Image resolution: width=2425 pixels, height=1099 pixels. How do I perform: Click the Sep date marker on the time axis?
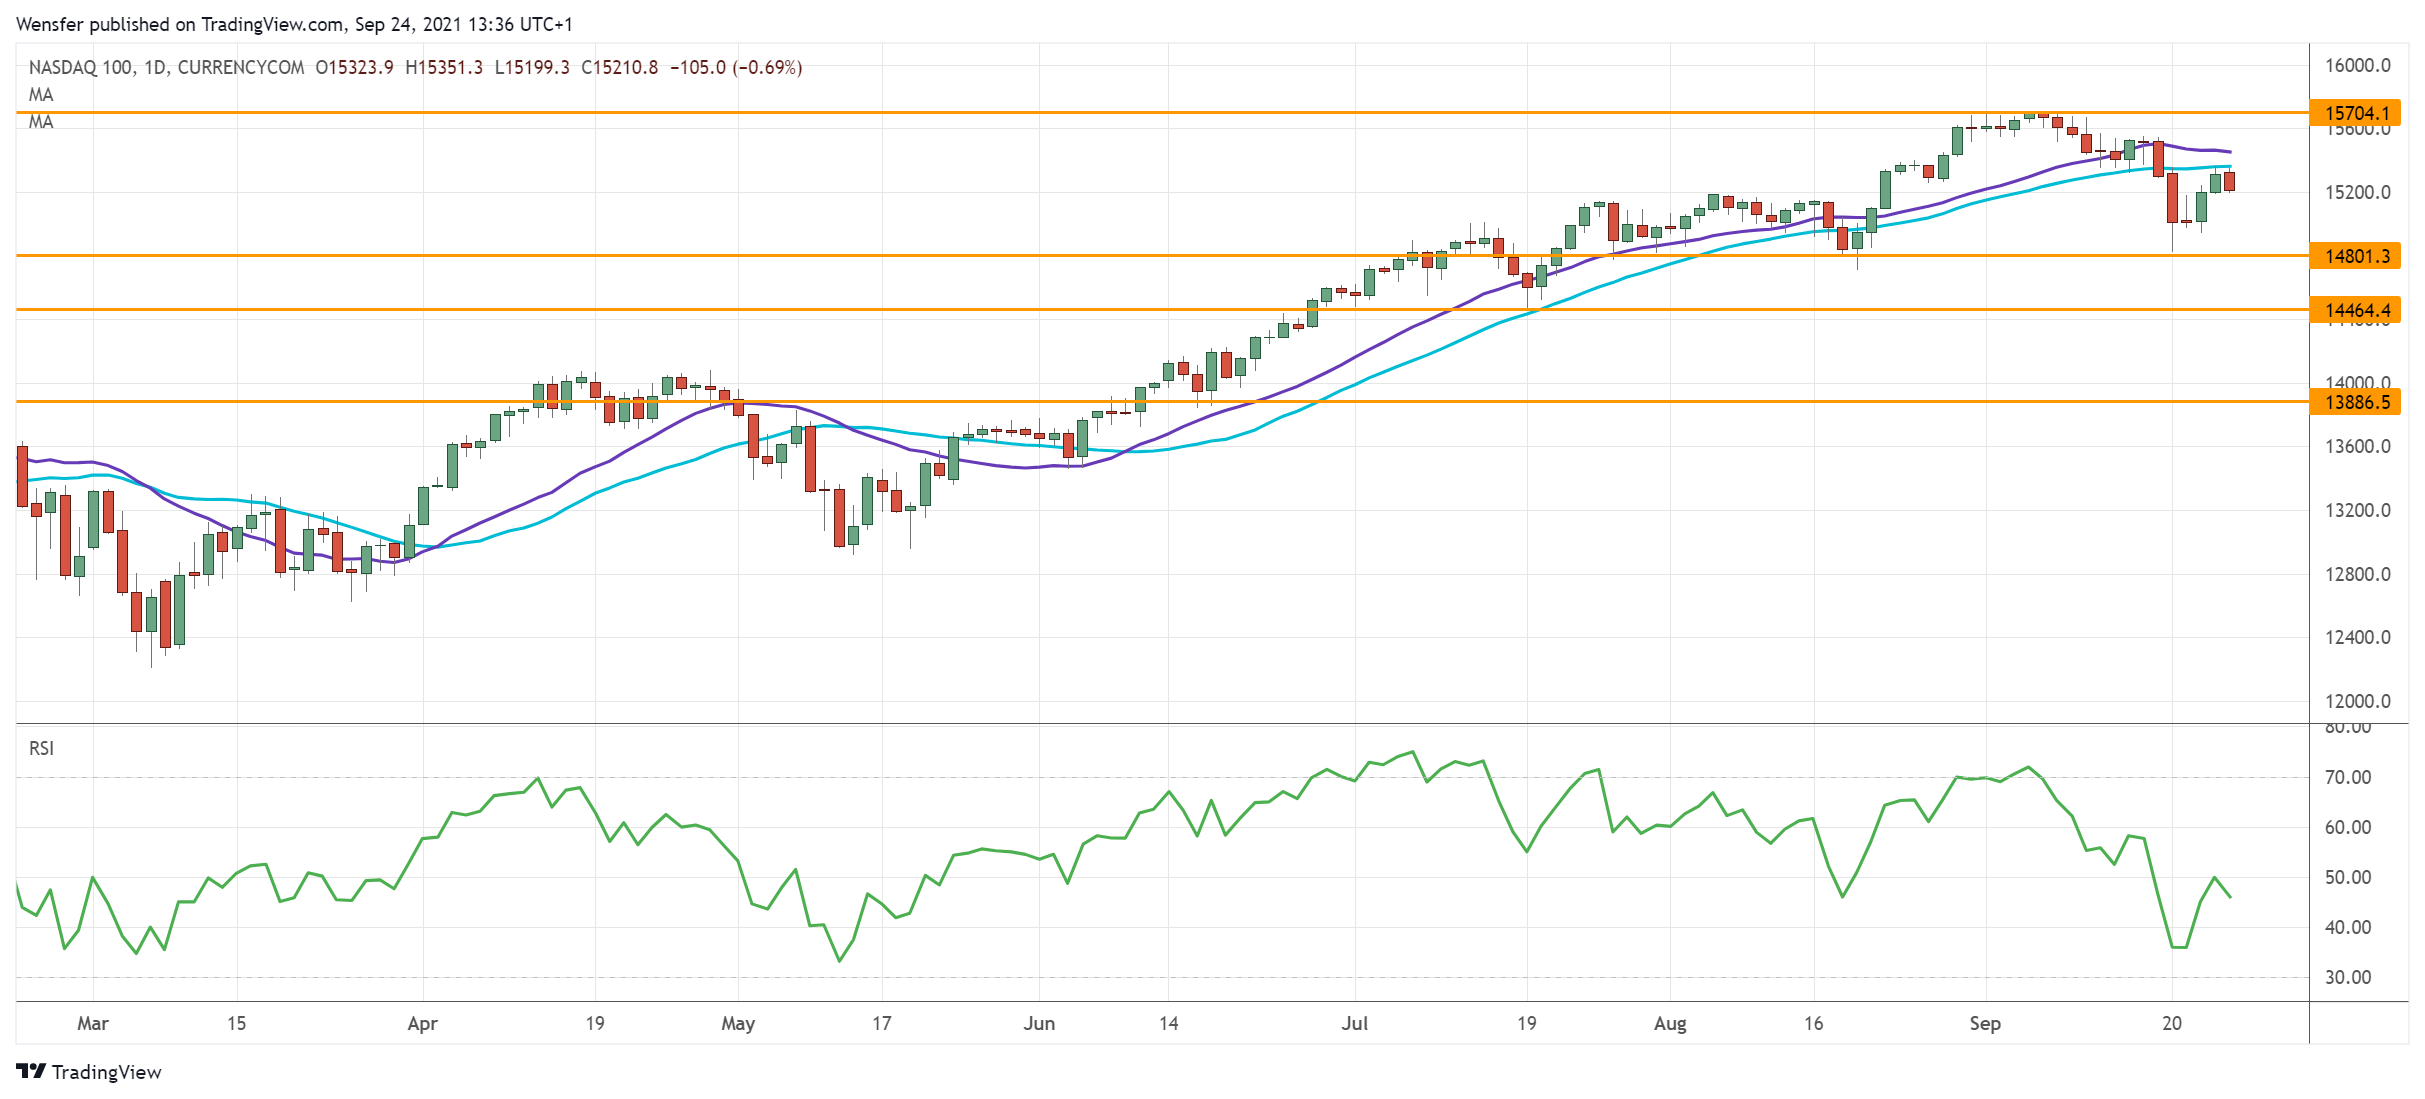click(1984, 1023)
